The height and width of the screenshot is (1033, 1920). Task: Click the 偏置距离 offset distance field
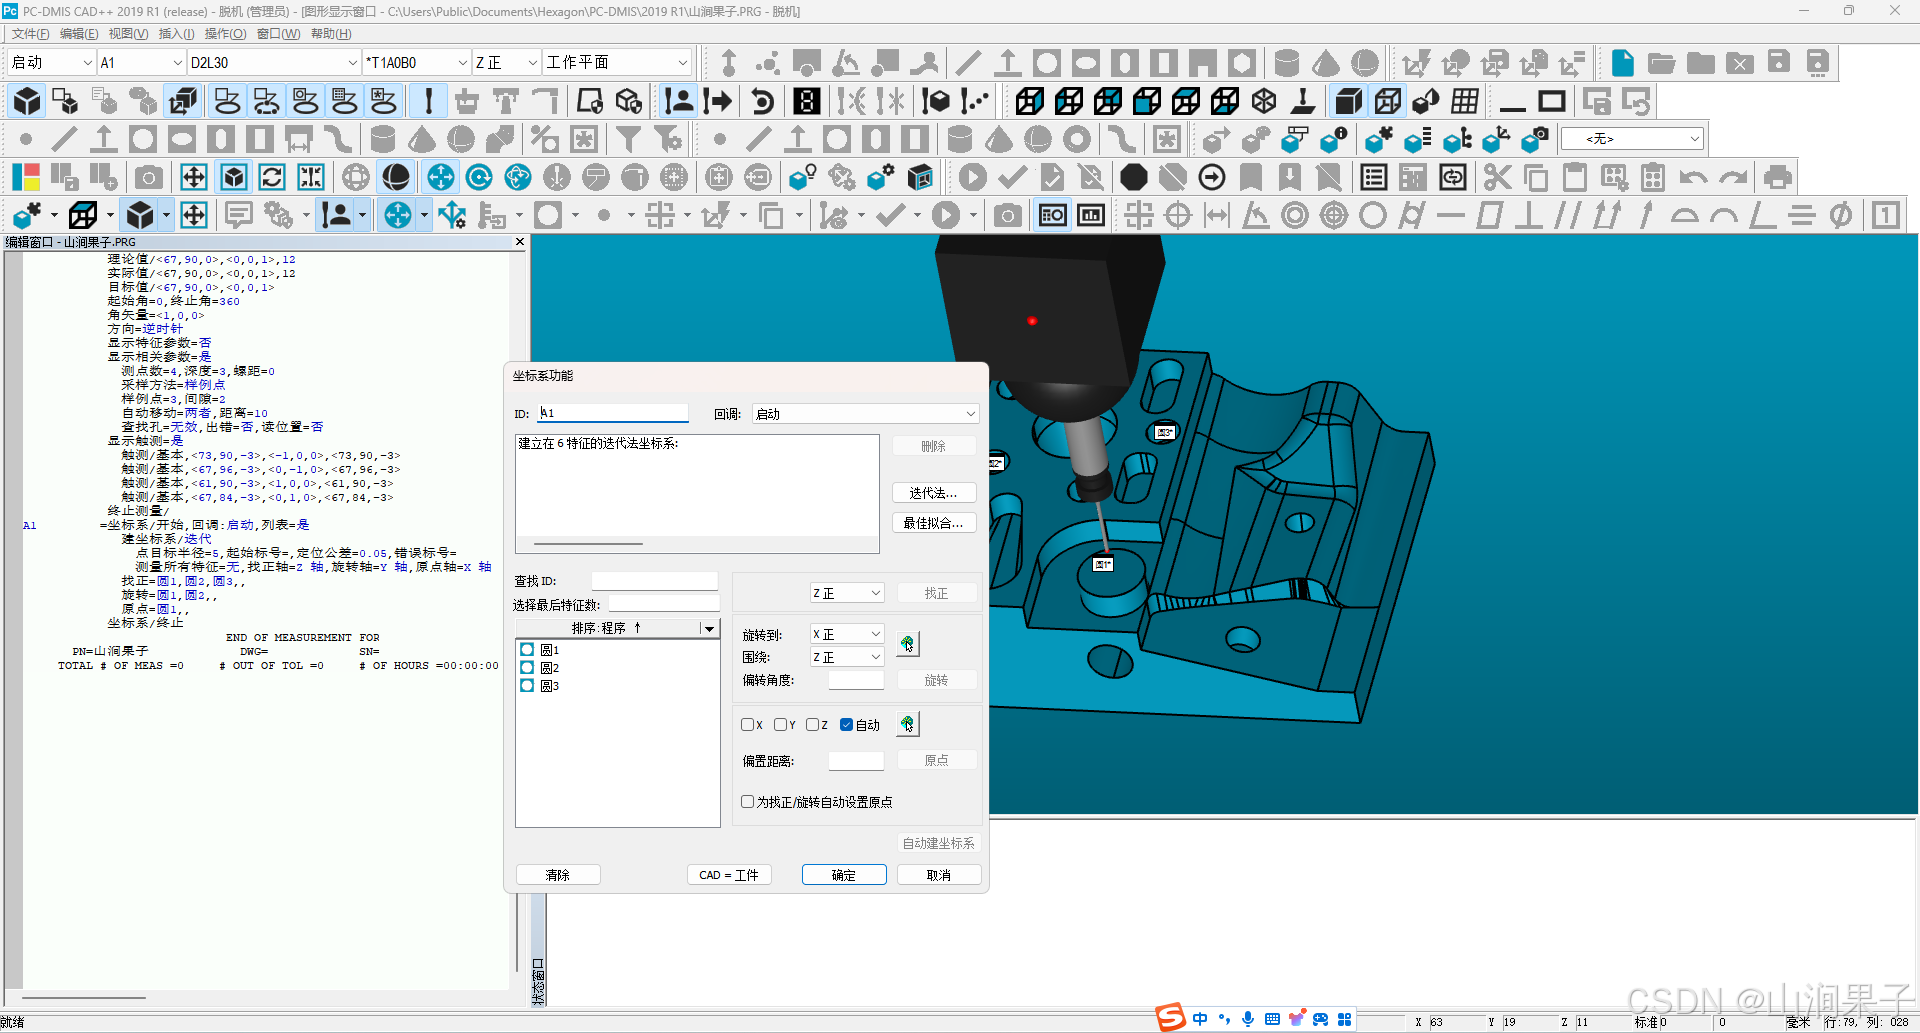(856, 761)
